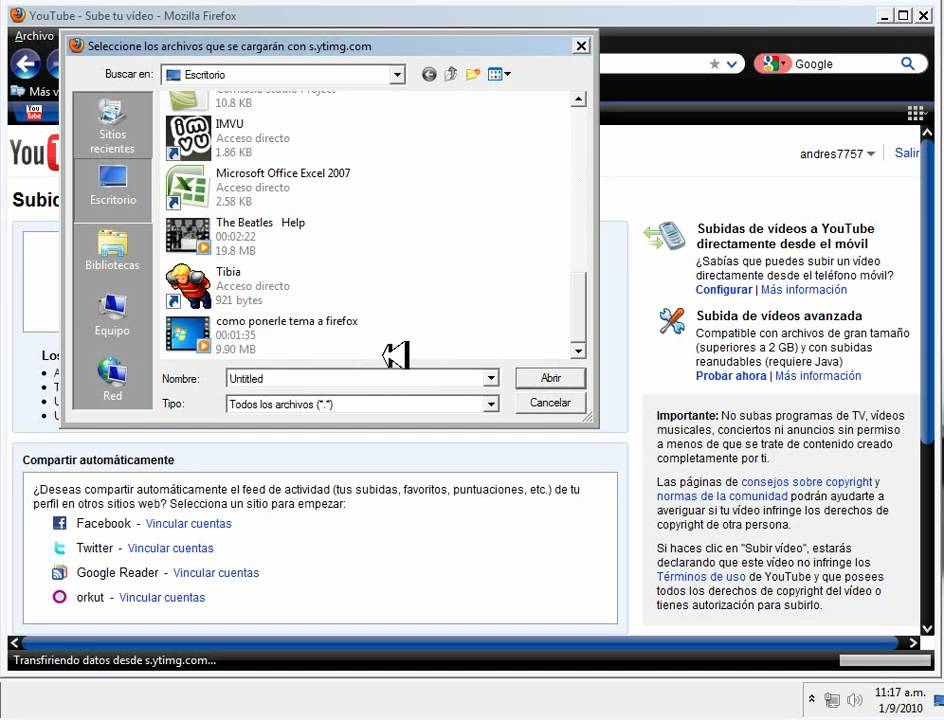Open Más información under mobile uploads
This screenshot has height=720, width=944.
coord(804,290)
